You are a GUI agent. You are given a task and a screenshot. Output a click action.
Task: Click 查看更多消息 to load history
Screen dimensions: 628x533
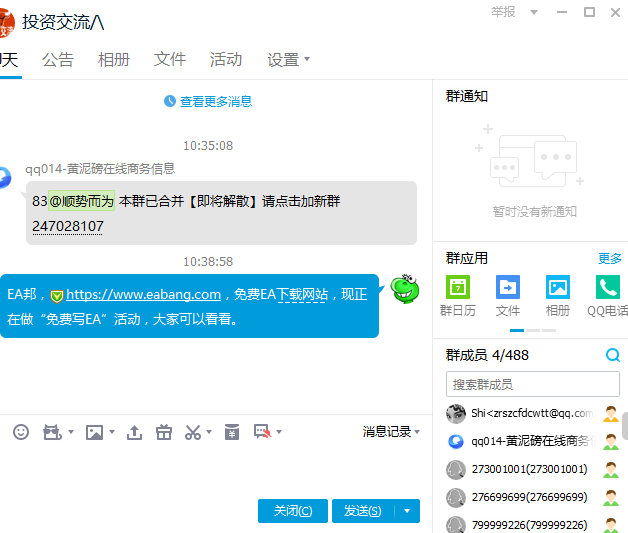[x=216, y=101]
